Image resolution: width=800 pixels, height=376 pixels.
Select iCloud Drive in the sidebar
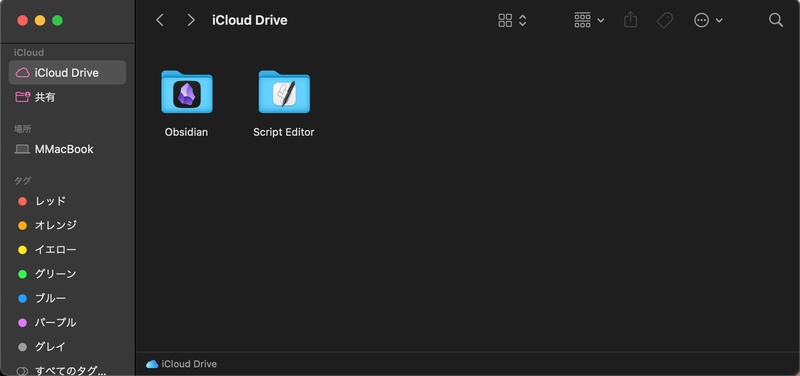pyautogui.click(x=67, y=72)
